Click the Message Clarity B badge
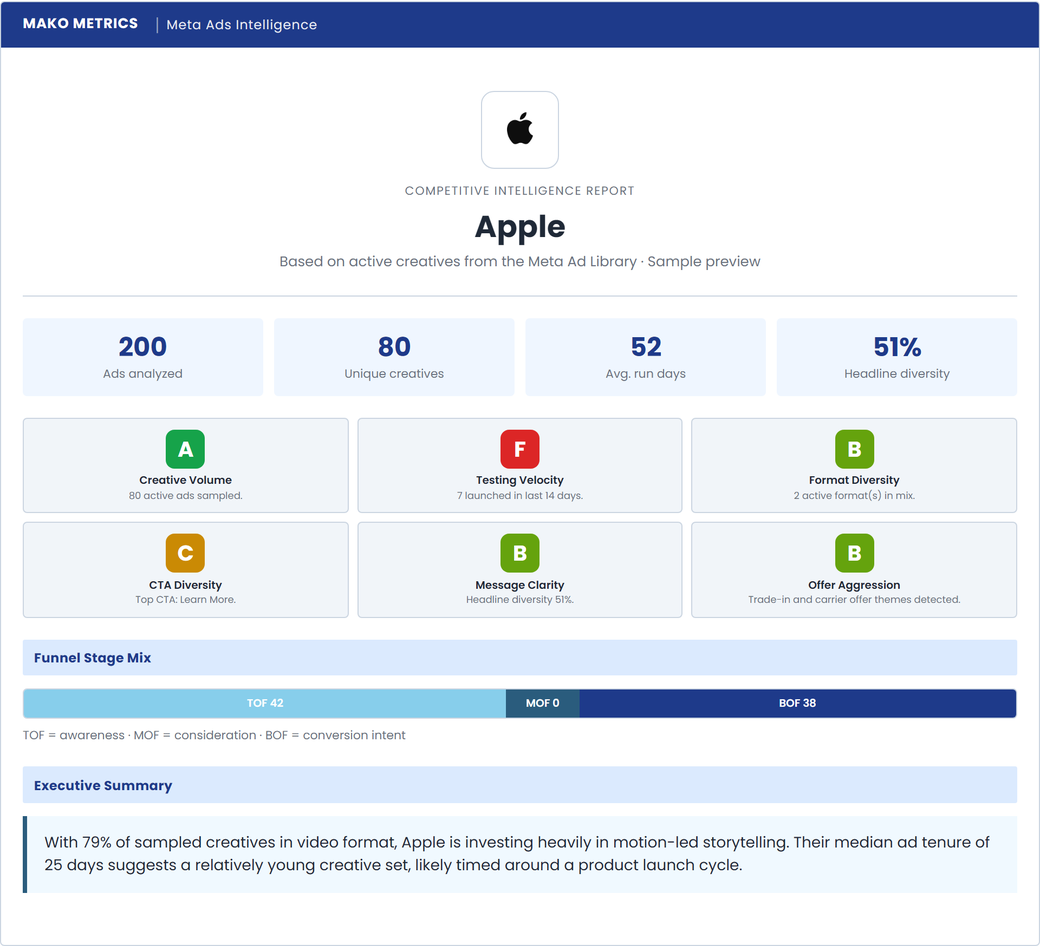This screenshot has height=946, width=1040. [519, 553]
